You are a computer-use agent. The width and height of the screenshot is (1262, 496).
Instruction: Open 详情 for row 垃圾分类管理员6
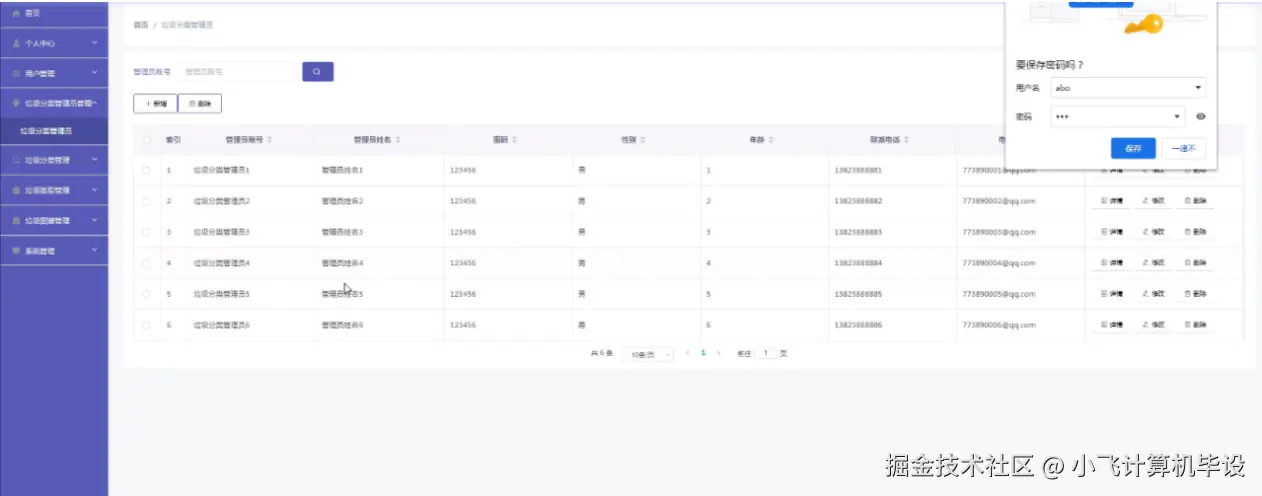tap(1111, 325)
